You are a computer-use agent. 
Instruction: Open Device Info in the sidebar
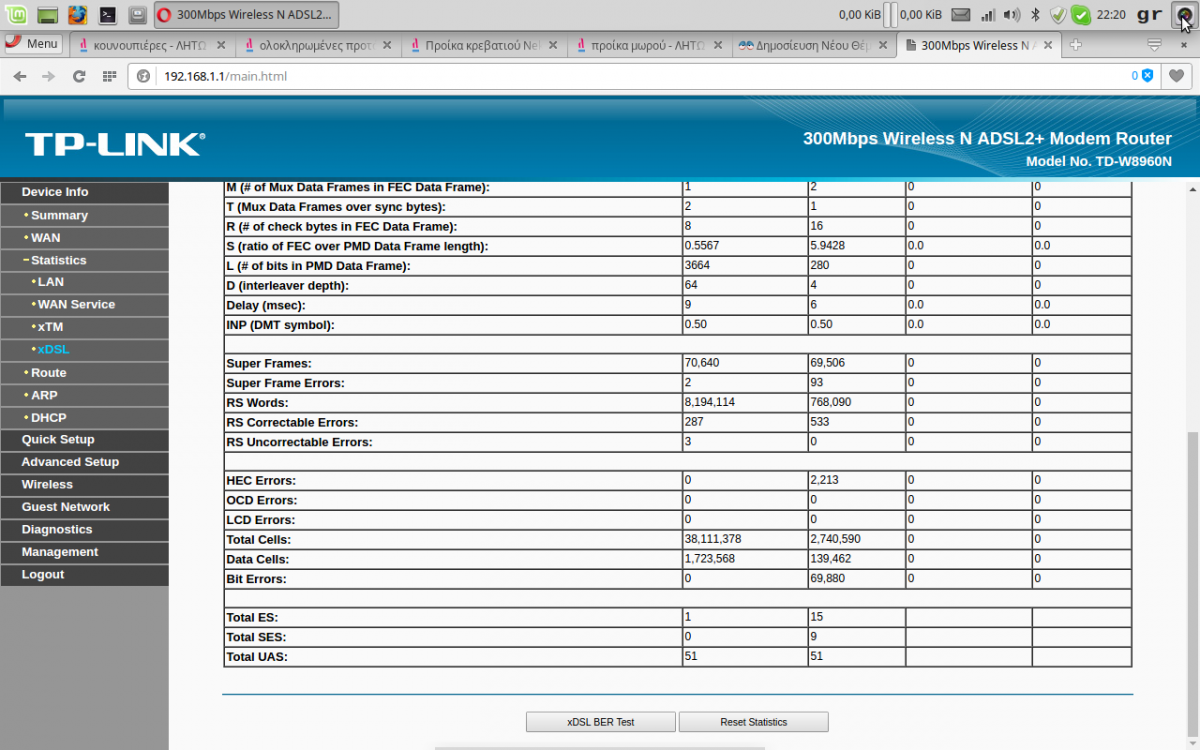click(x=84, y=192)
